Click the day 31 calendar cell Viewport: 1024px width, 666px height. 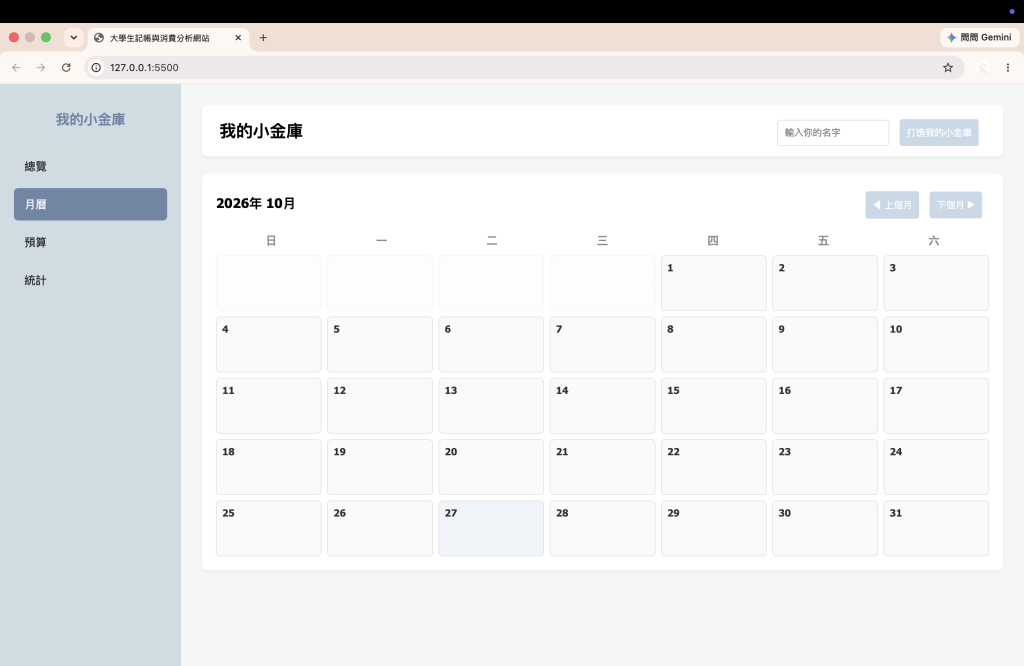pos(936,528)
